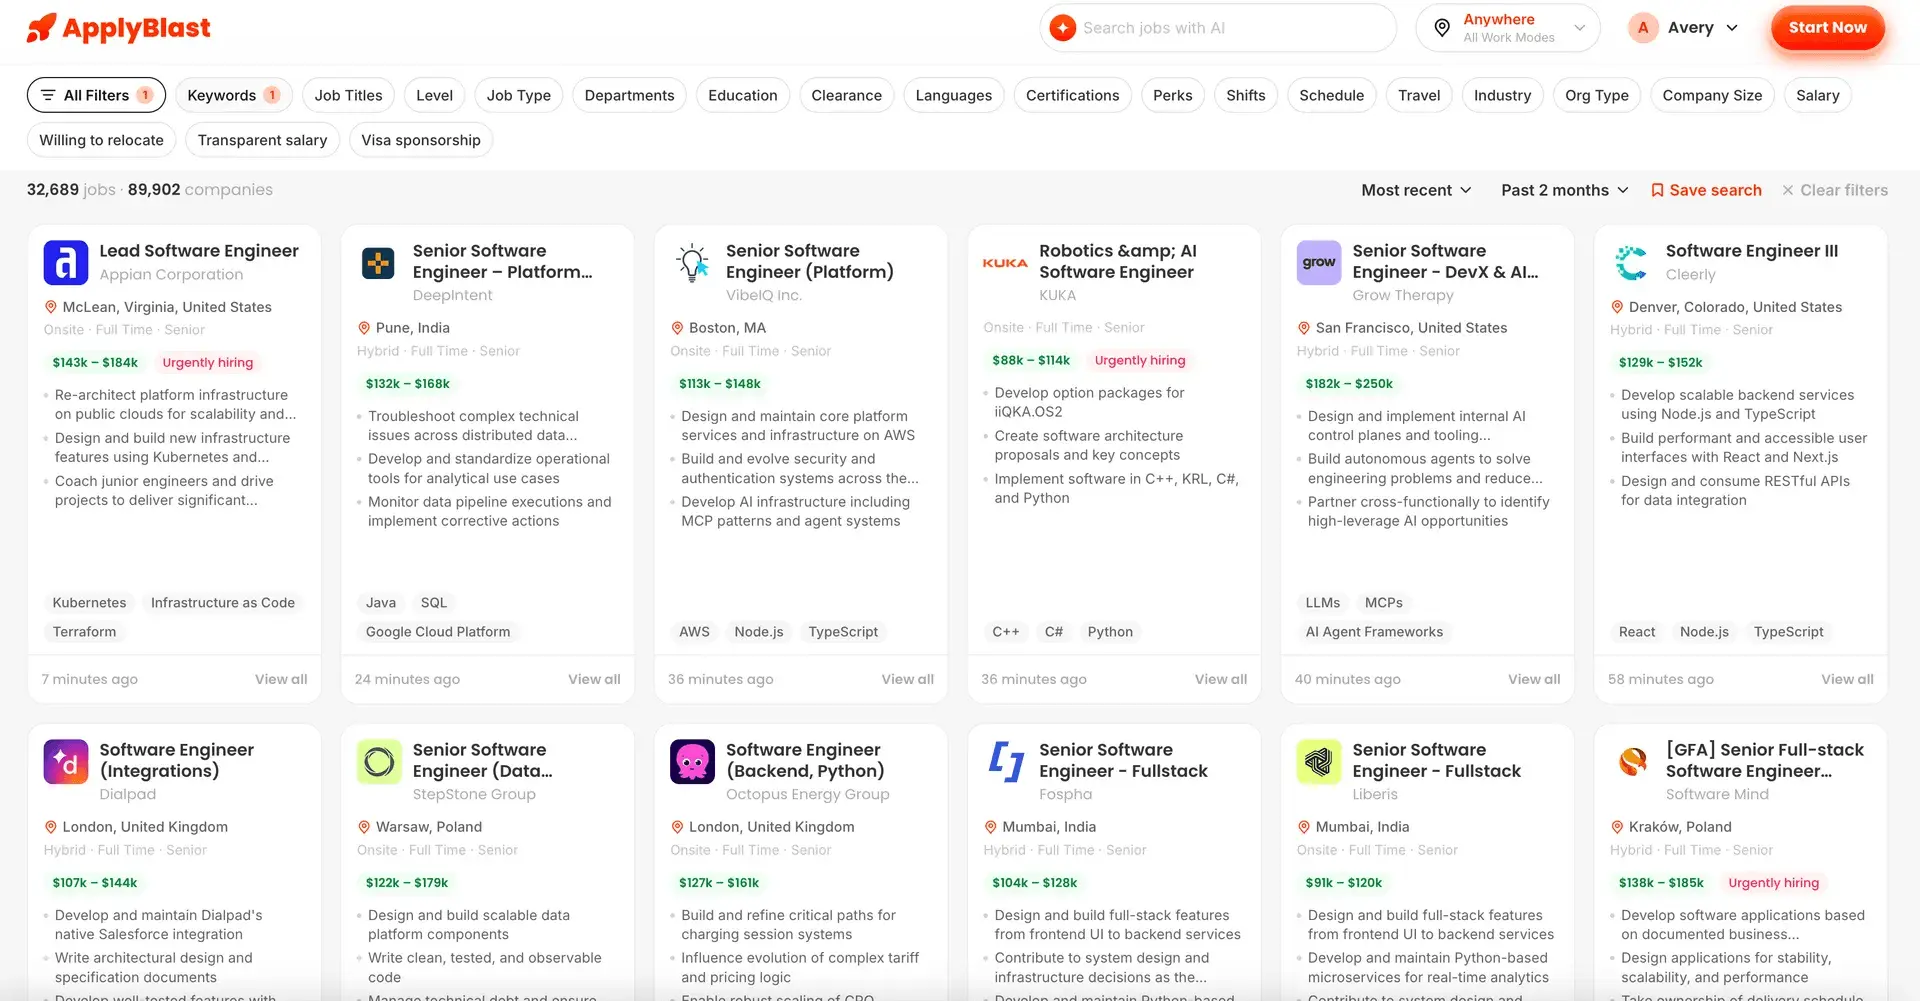The width and height of the screenshot is (1920, 1001).
Task: Open the Job Titles filter dropdown
Action: tap(348, 95)
